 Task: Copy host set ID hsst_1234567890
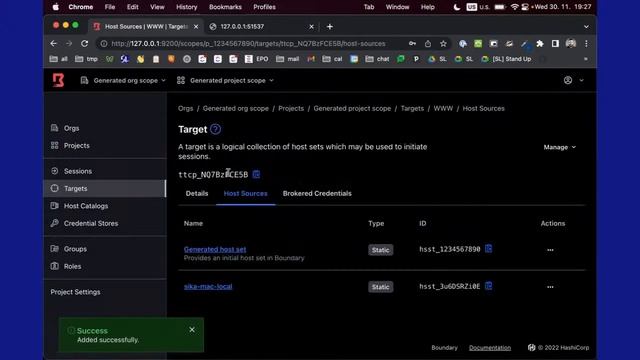489,249
